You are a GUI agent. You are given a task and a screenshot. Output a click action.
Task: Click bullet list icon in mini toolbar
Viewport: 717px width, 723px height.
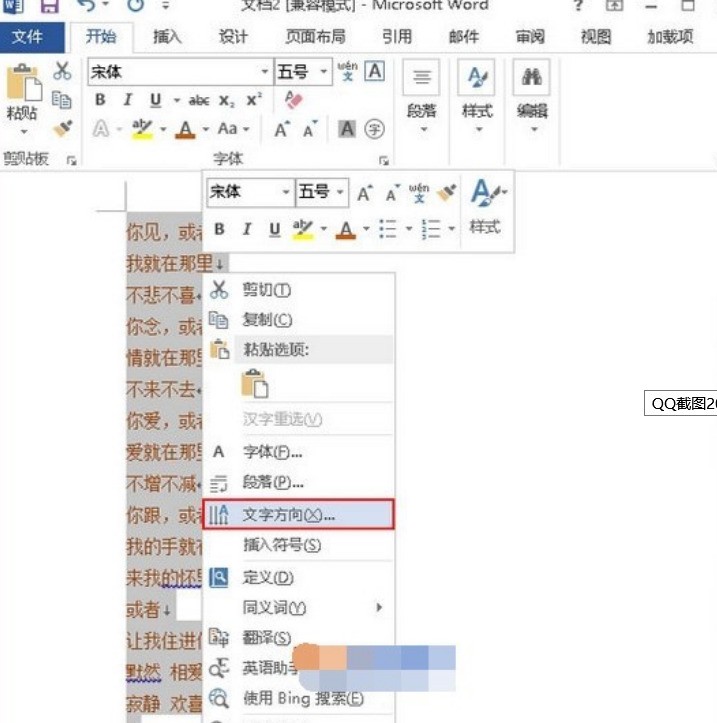pos(387,229)
